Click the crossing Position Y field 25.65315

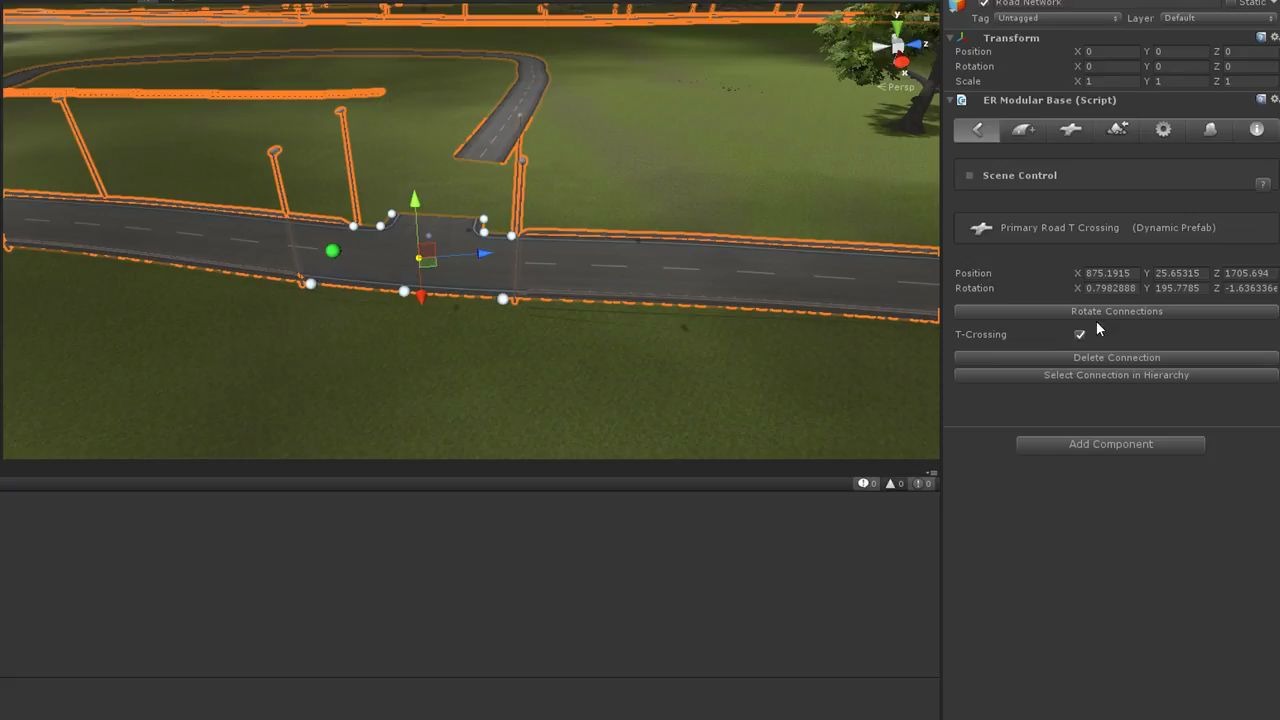coord(1182,273)
